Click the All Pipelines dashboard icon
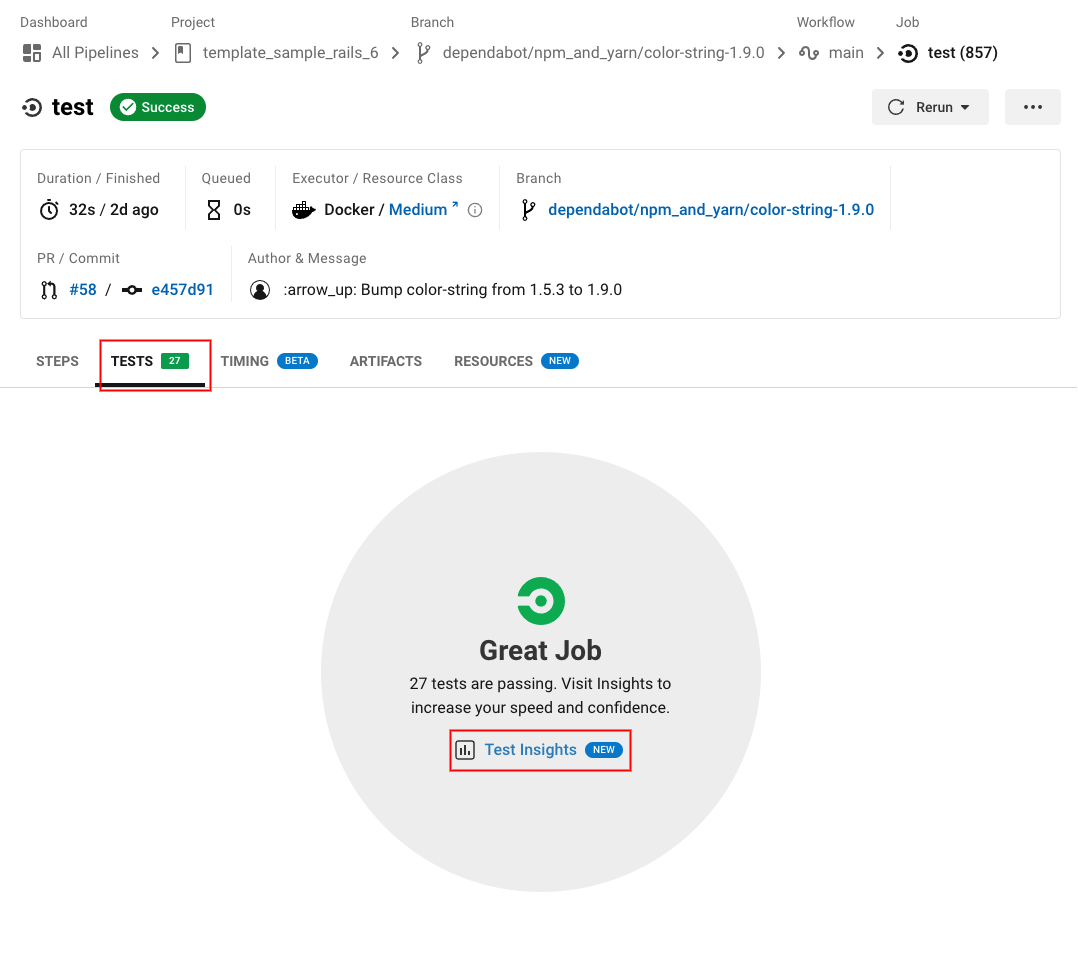The height and width of the screenshot is (962, 1078). [x=32, y=53]
